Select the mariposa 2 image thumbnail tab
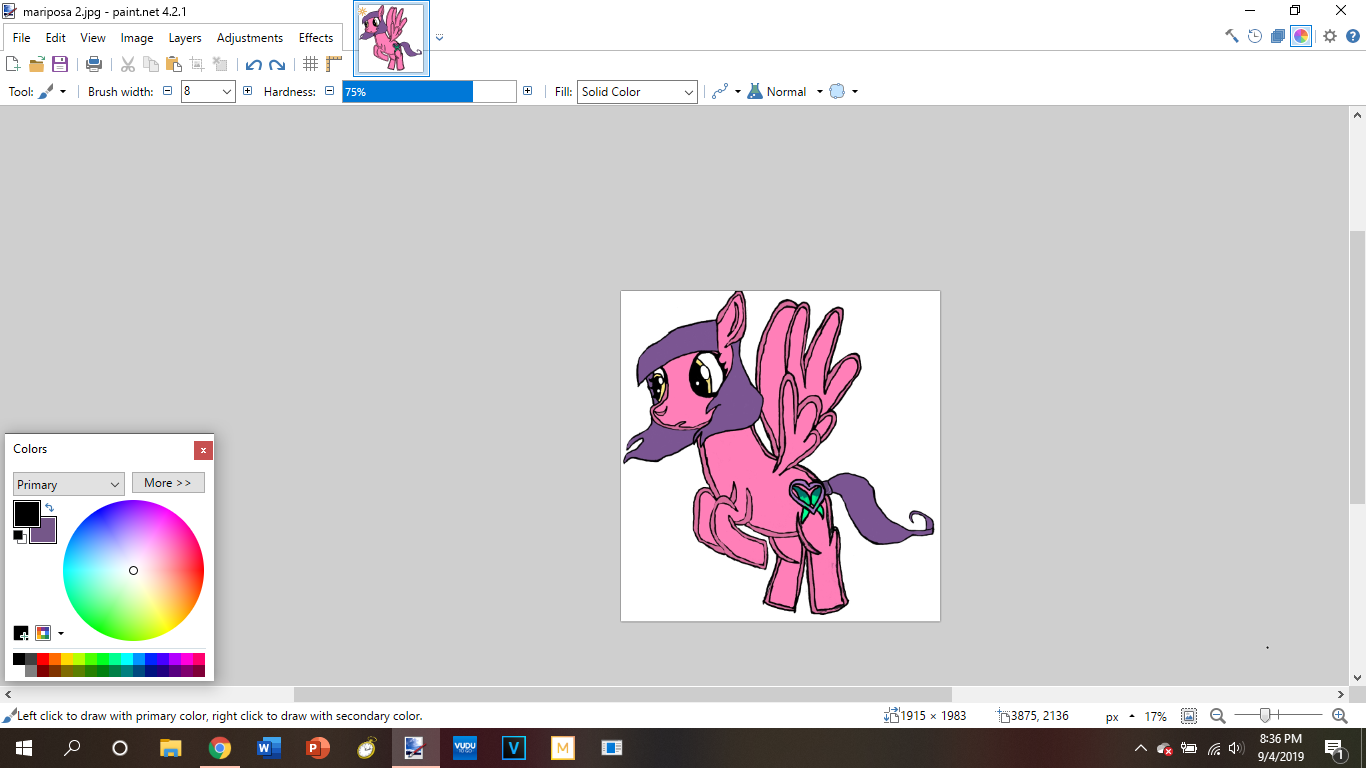 click(x=391, y=38)
